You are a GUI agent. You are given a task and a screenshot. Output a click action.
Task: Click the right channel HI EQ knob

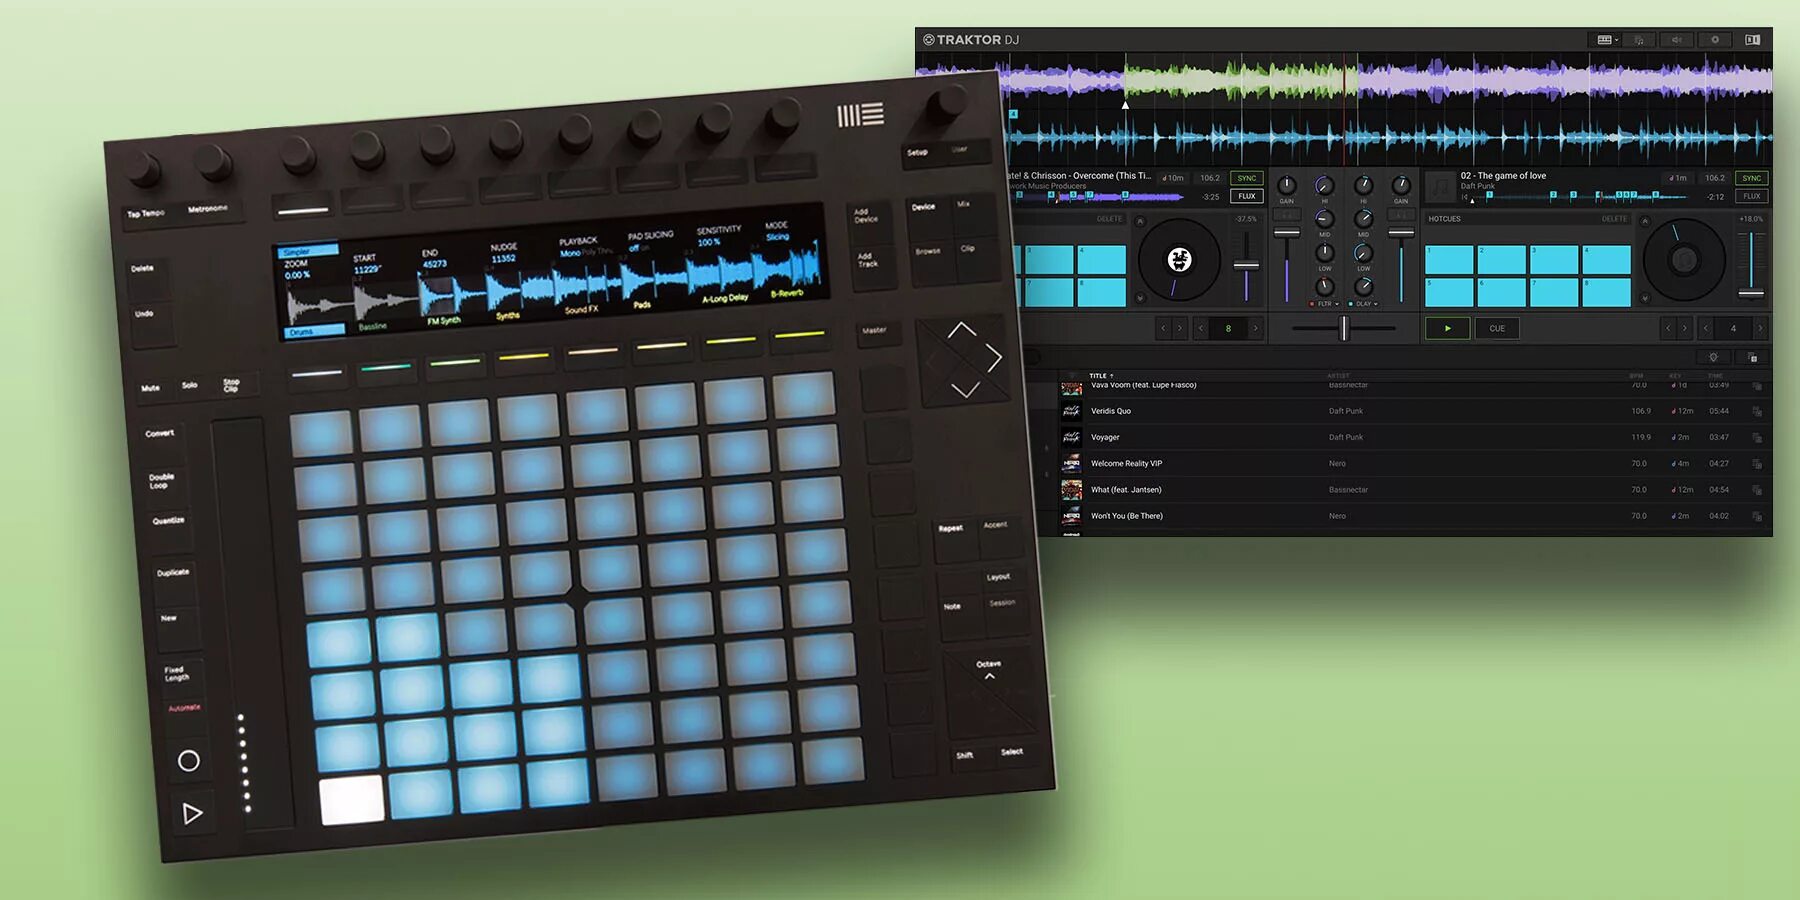click(x=1363, y=185)
